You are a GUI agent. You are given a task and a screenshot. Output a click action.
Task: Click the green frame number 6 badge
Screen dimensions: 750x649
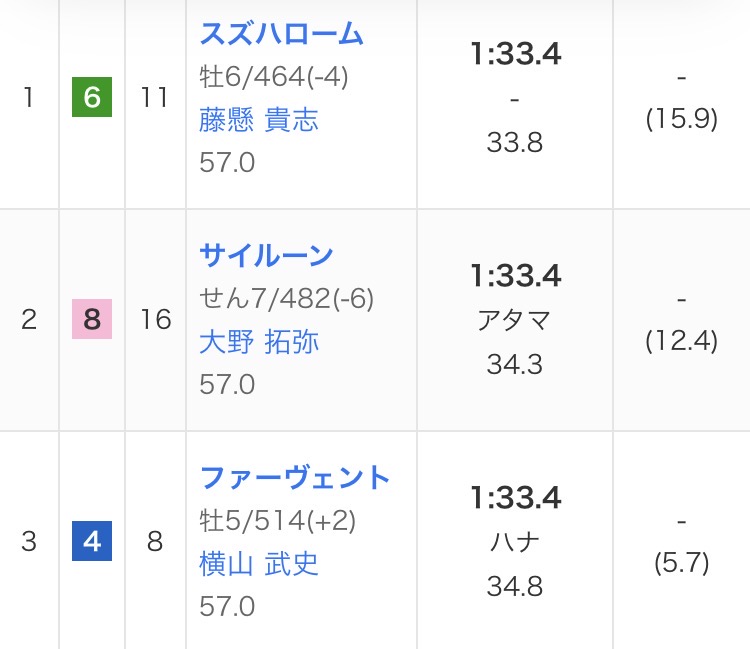(92, 100)
